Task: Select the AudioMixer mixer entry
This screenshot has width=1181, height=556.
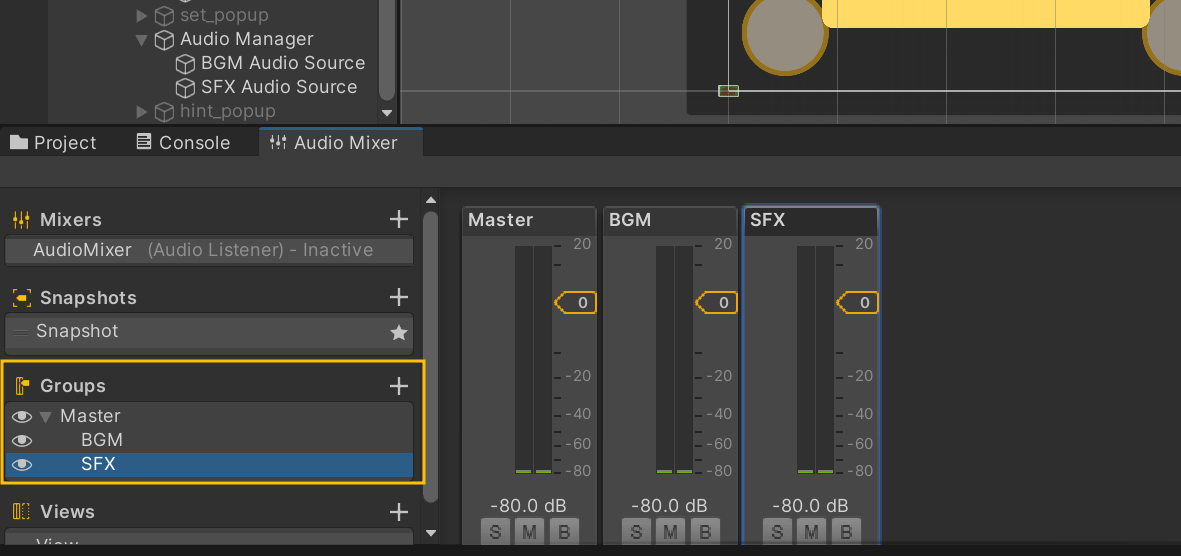Action: click(x=209, y=250)
